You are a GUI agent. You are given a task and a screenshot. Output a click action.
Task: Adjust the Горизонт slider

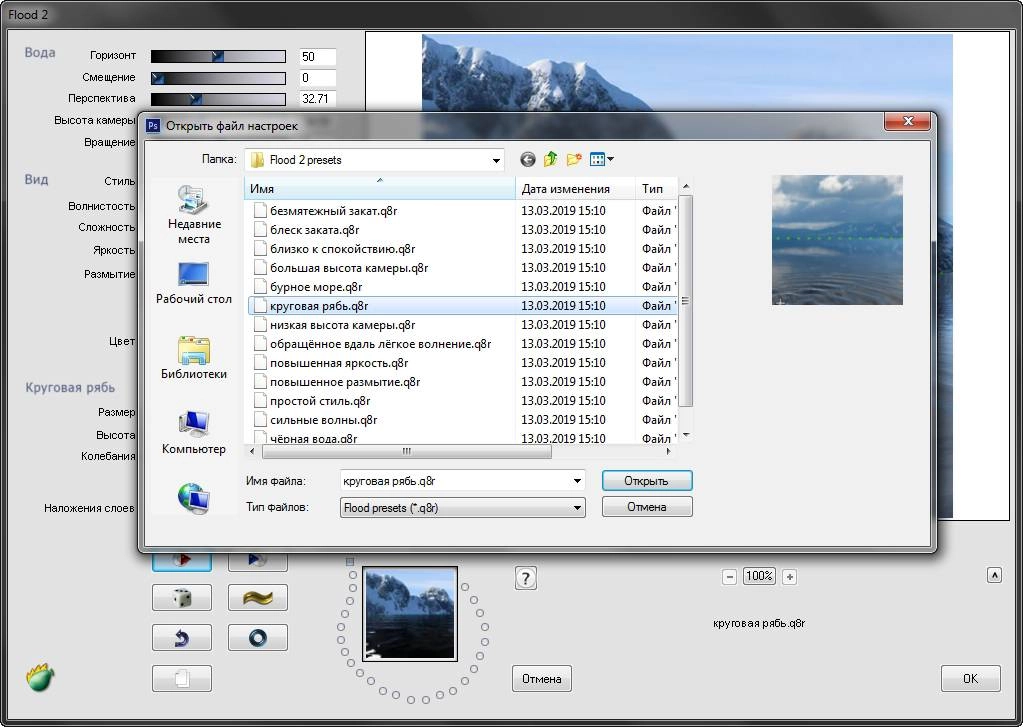(218, 57)
